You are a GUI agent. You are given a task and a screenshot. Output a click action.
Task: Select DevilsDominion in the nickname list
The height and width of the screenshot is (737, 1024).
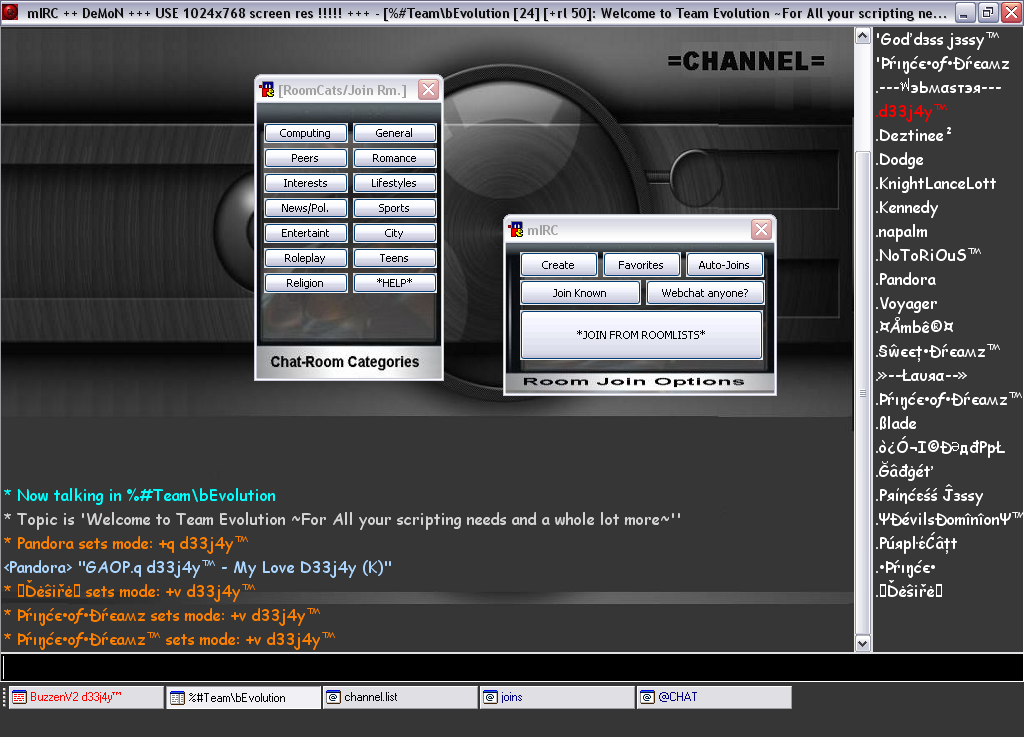950,520
